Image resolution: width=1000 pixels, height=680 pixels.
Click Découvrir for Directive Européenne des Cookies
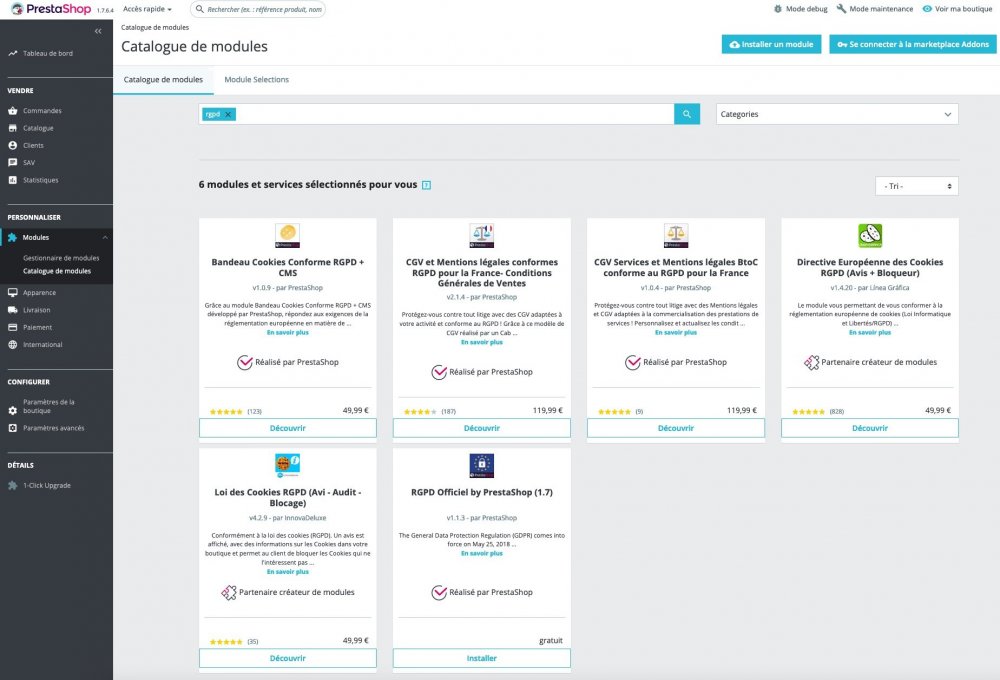point(870,428)
